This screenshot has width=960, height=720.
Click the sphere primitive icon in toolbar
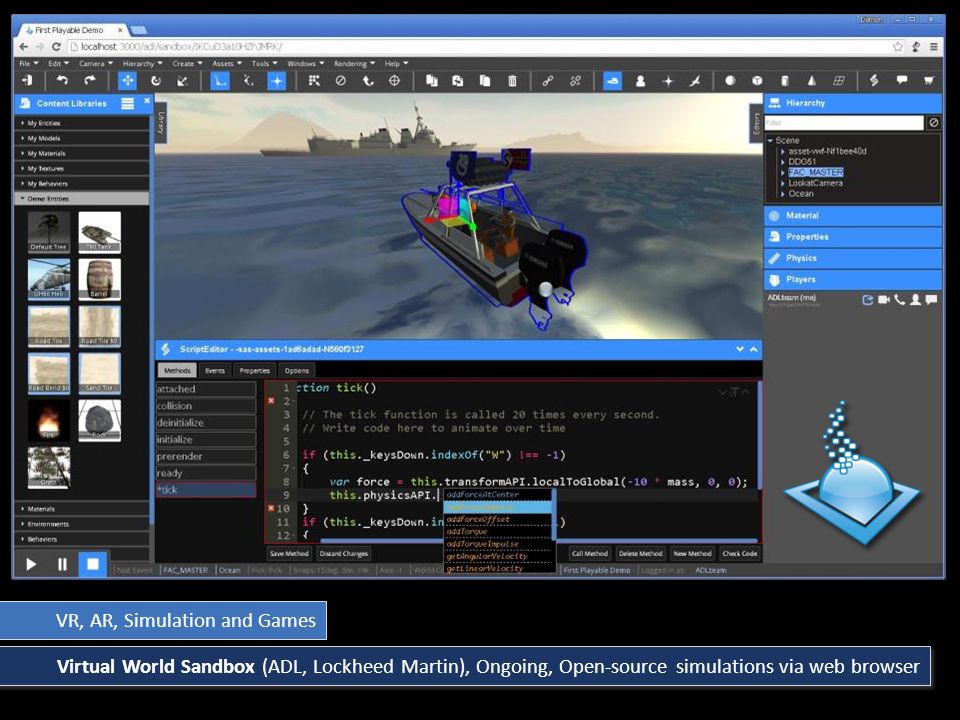pyautogui.click(x=730, y=81)
